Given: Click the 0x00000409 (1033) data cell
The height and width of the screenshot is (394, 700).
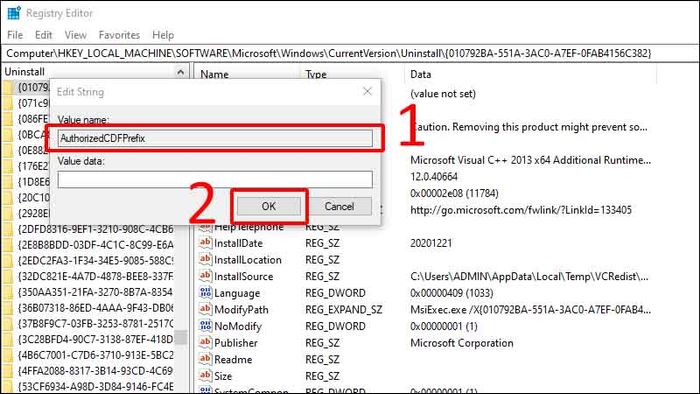Looking at the screenshot, I should [451, 293].
